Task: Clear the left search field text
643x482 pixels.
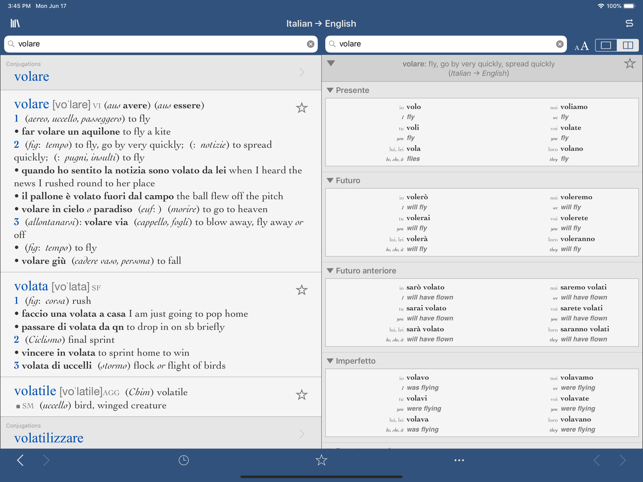Action: pyautogui.click(x=310, y=44)
